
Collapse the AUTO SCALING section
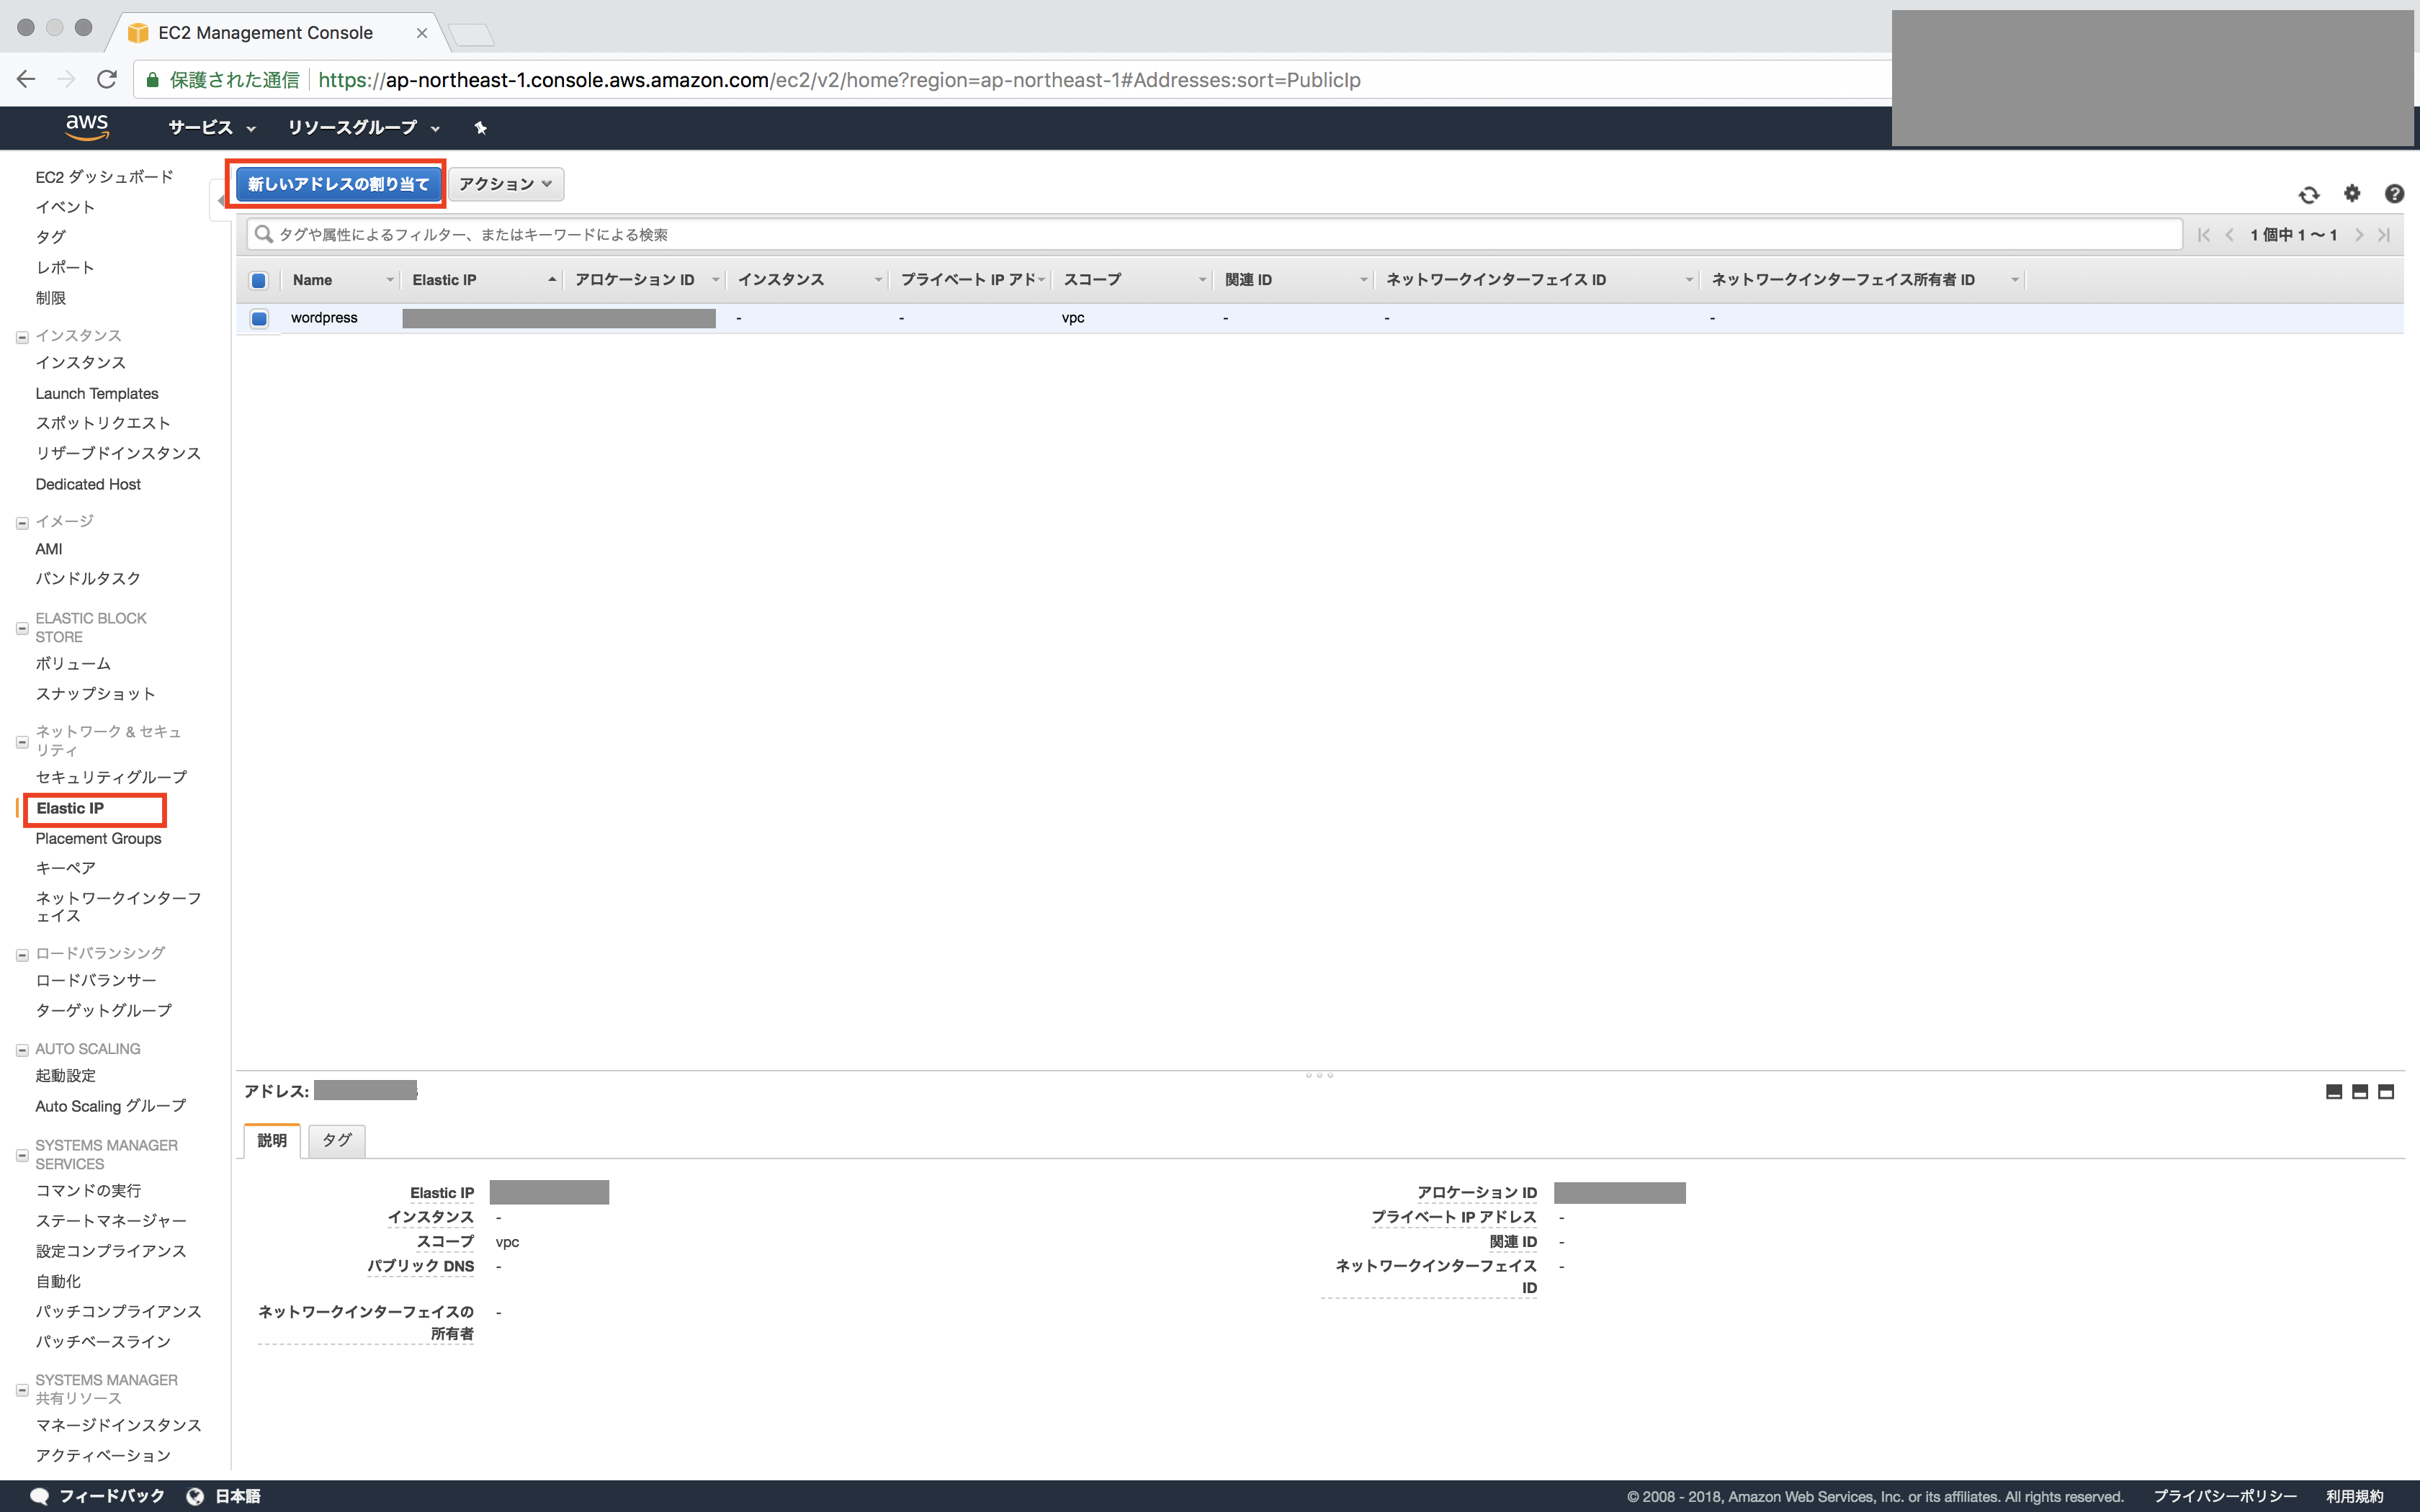22,1050
